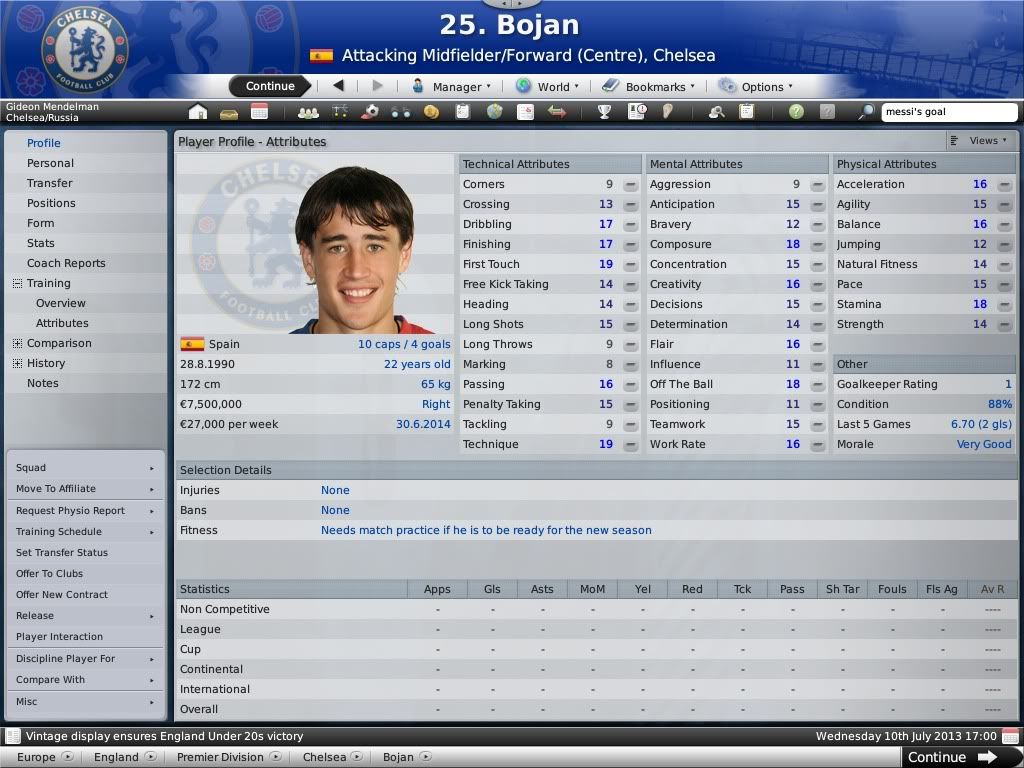
Task: Select Coach Reports in the sidebar
Action: point(66,263)
